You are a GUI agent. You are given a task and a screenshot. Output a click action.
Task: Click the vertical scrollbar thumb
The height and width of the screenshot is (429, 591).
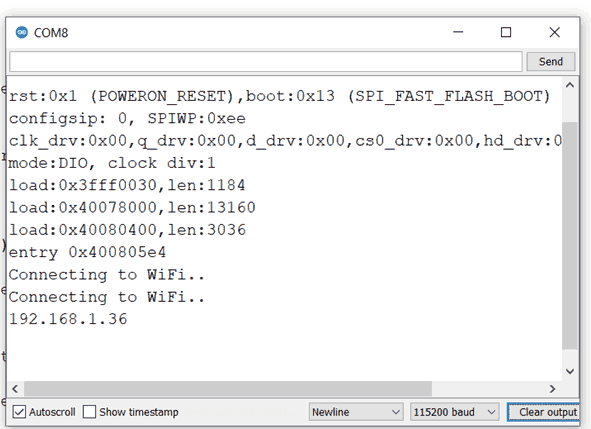(x=570, y=236)
